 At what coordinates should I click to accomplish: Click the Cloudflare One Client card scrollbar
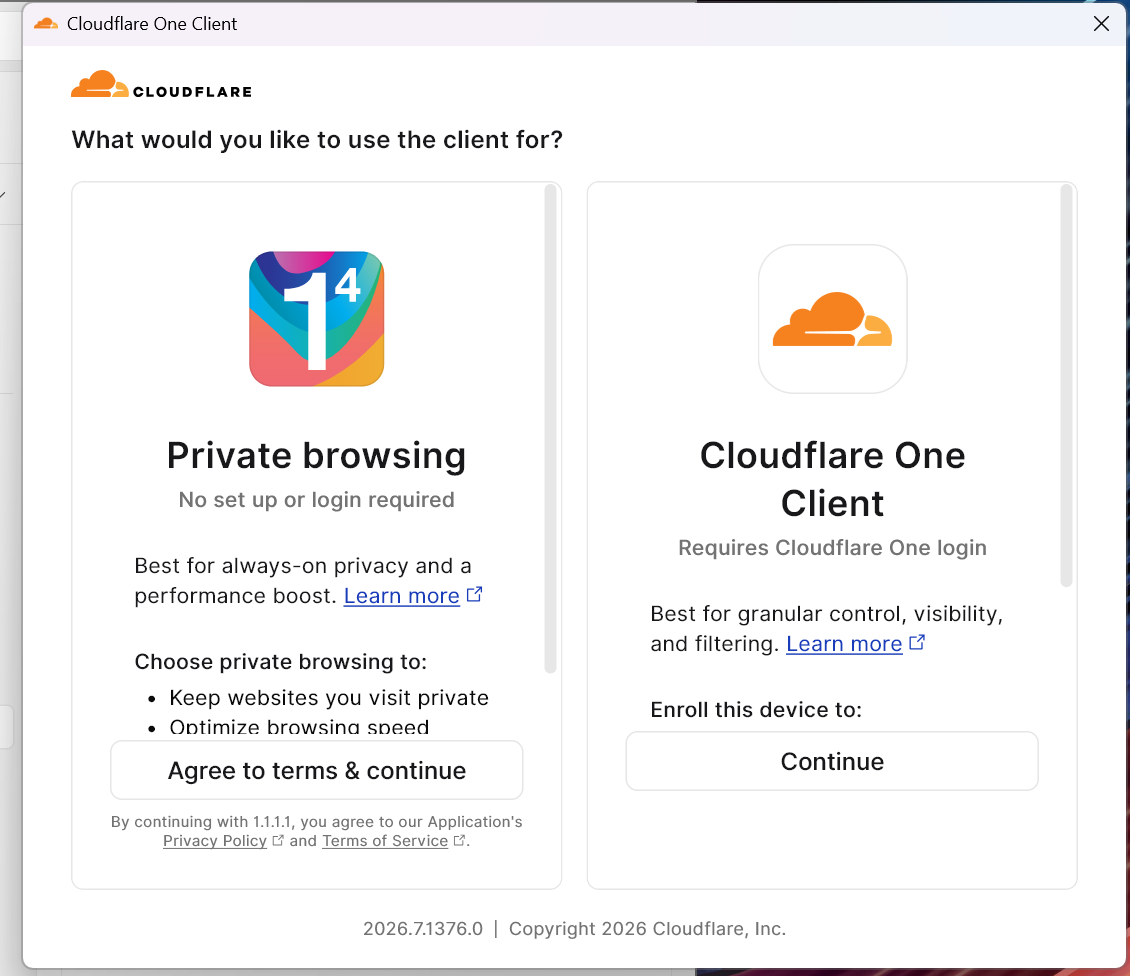point(1067,385)
